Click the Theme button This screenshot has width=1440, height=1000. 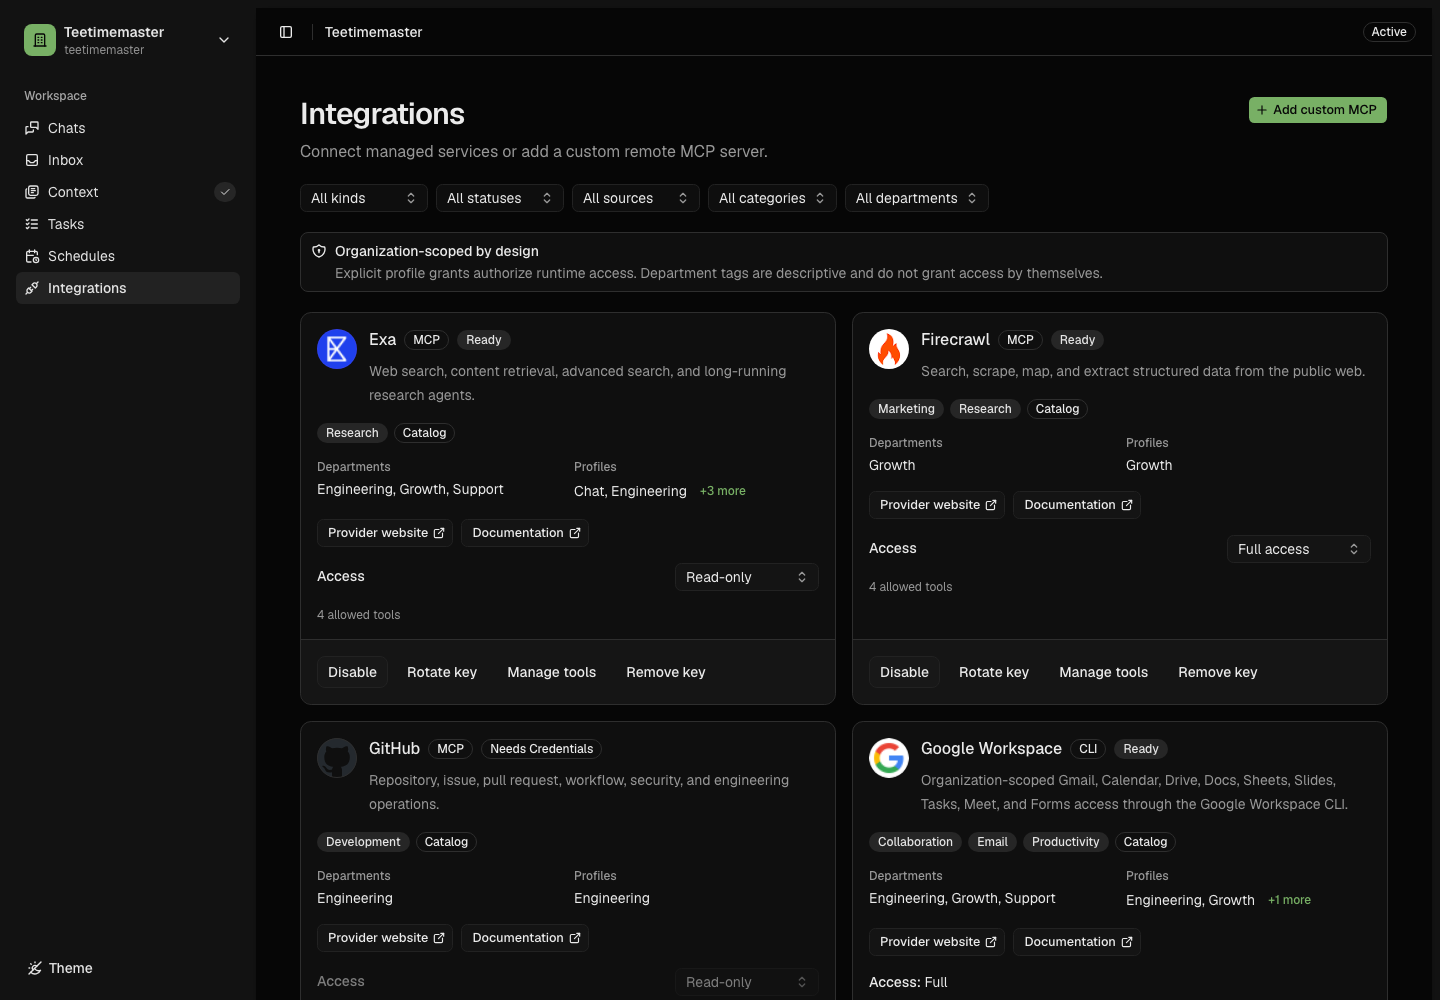[60, 968]
